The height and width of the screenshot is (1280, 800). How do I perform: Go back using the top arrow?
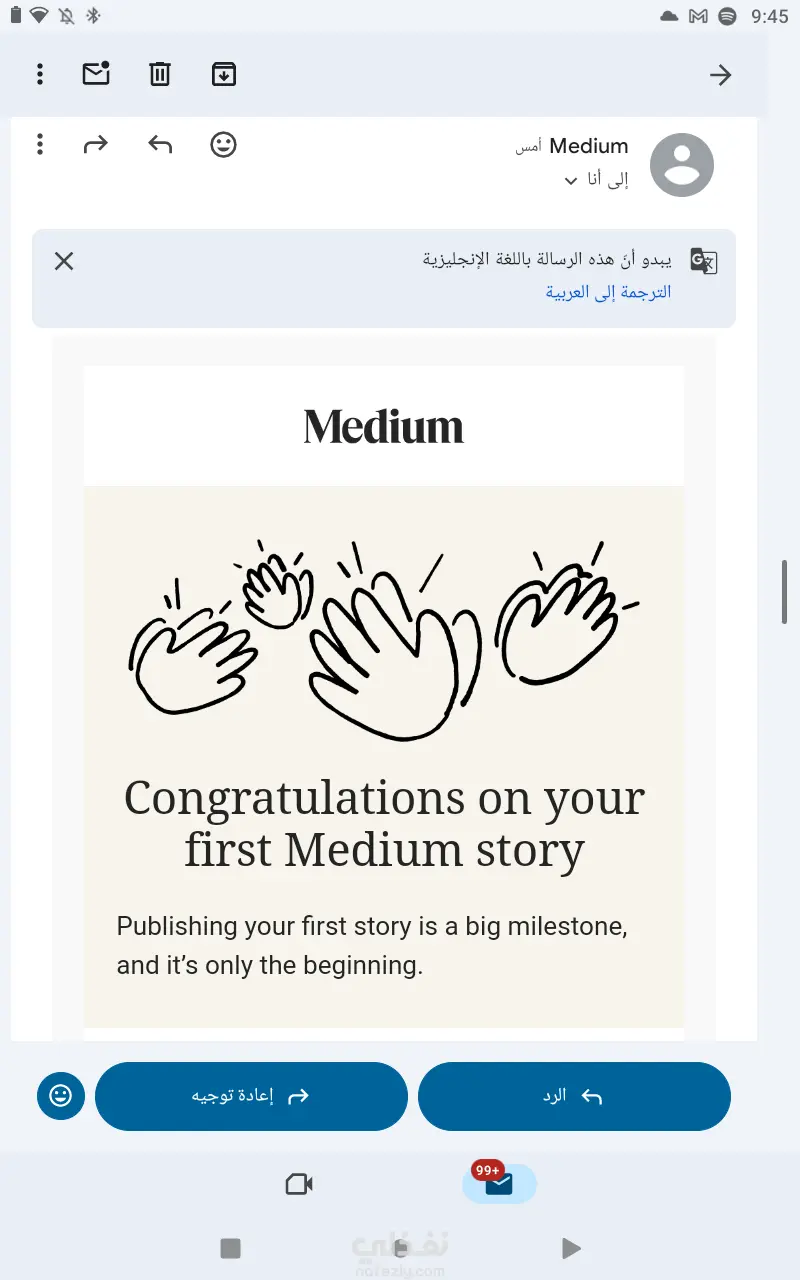720,75
